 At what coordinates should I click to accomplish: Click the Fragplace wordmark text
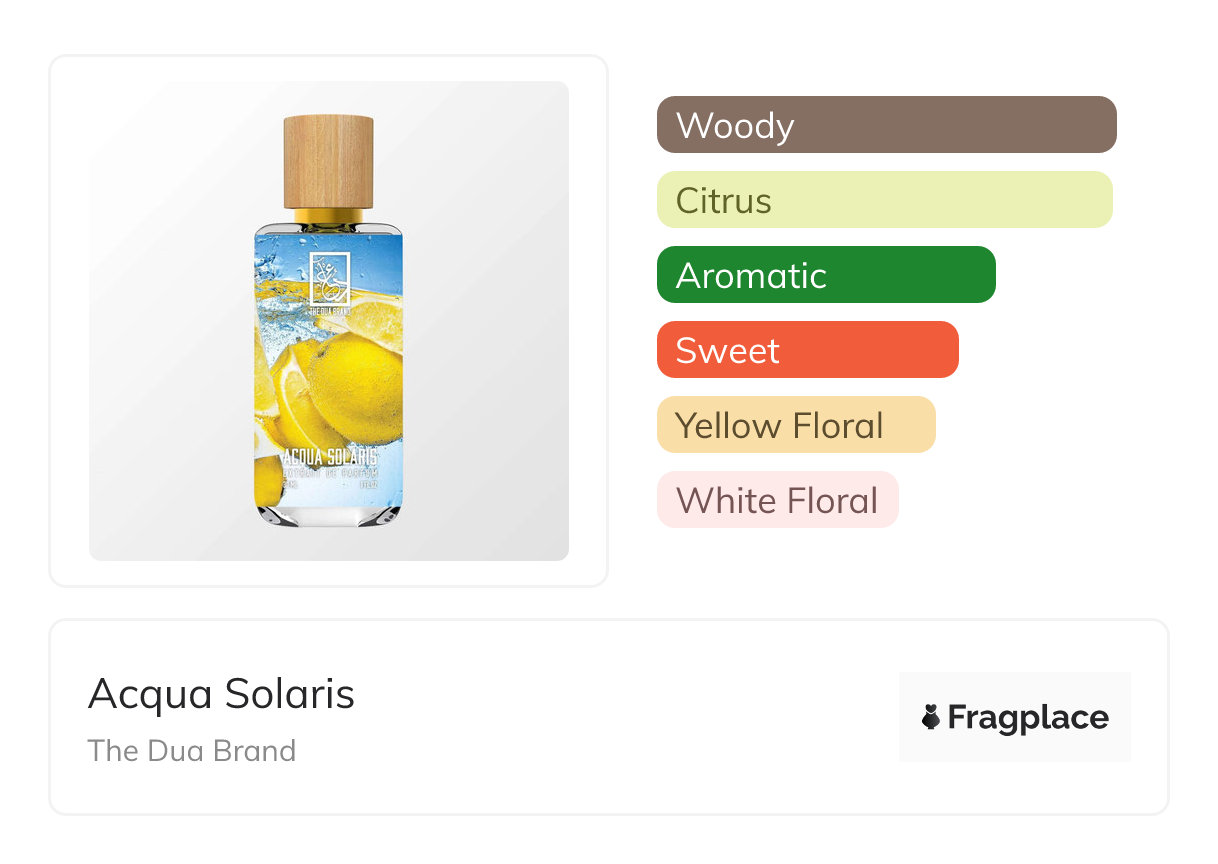(1028, 717)
